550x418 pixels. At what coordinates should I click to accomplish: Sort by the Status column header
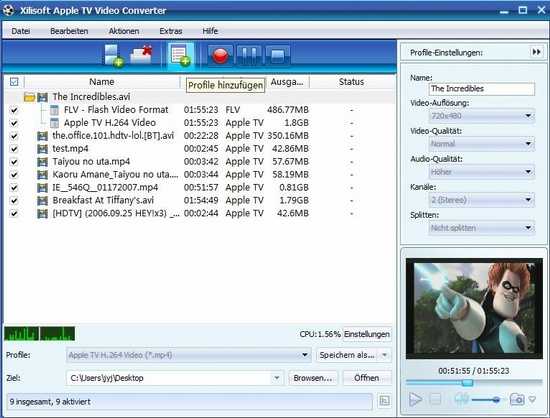[x=351, y=82]
